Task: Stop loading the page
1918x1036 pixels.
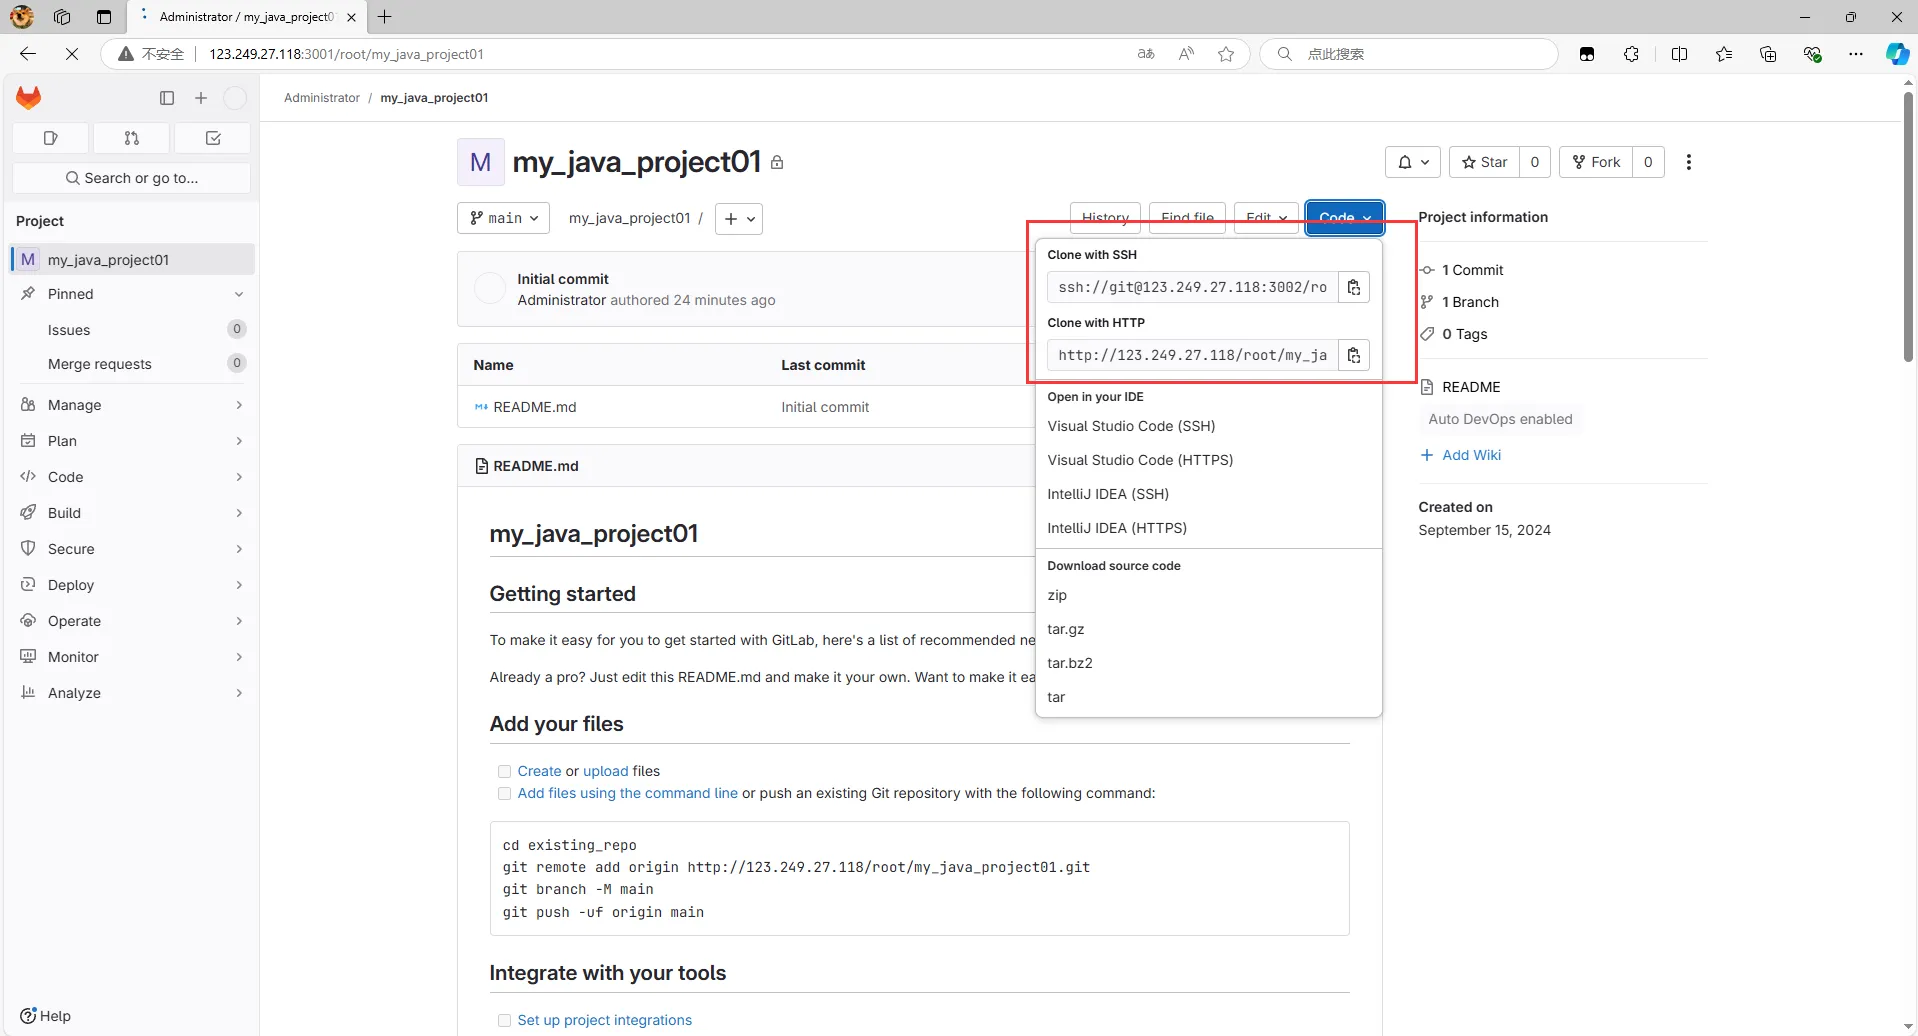Action: click(72, 54)
